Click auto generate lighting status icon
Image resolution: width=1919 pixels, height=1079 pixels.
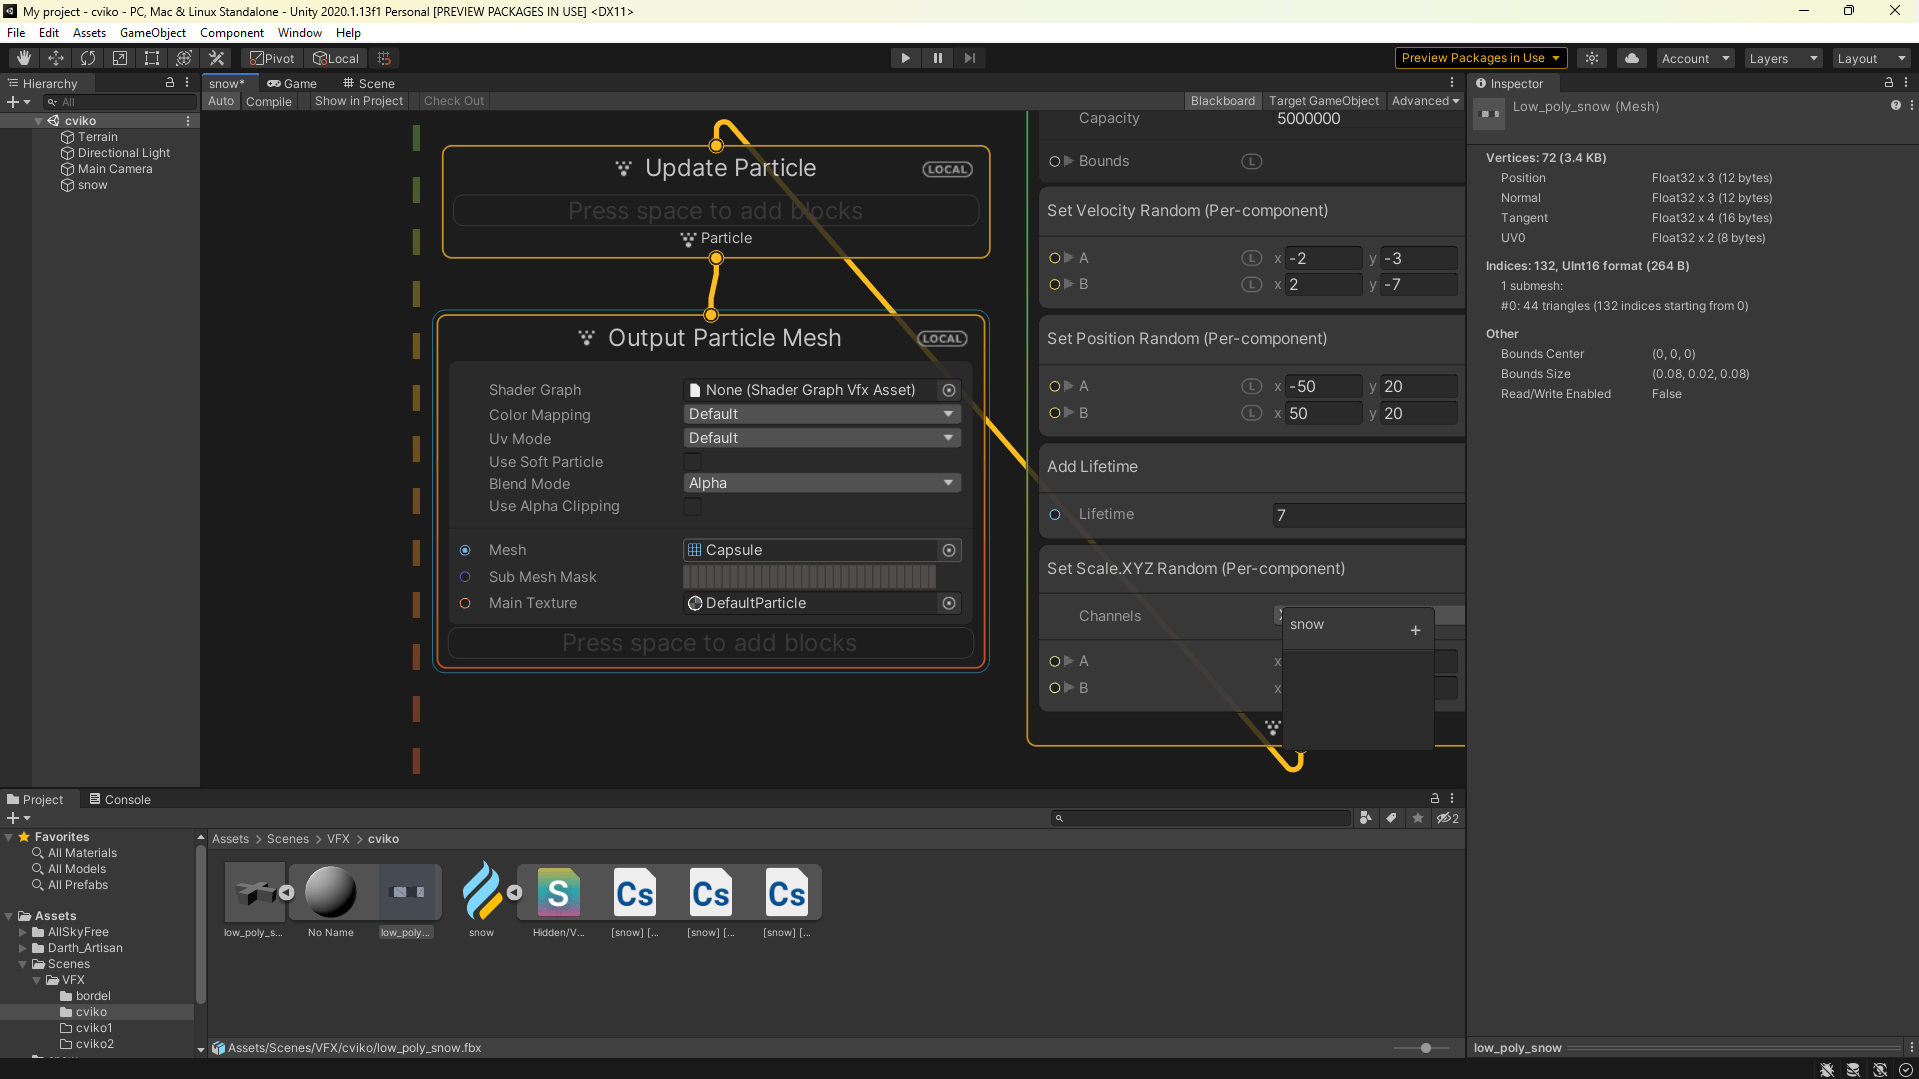coord(1879,1069)
